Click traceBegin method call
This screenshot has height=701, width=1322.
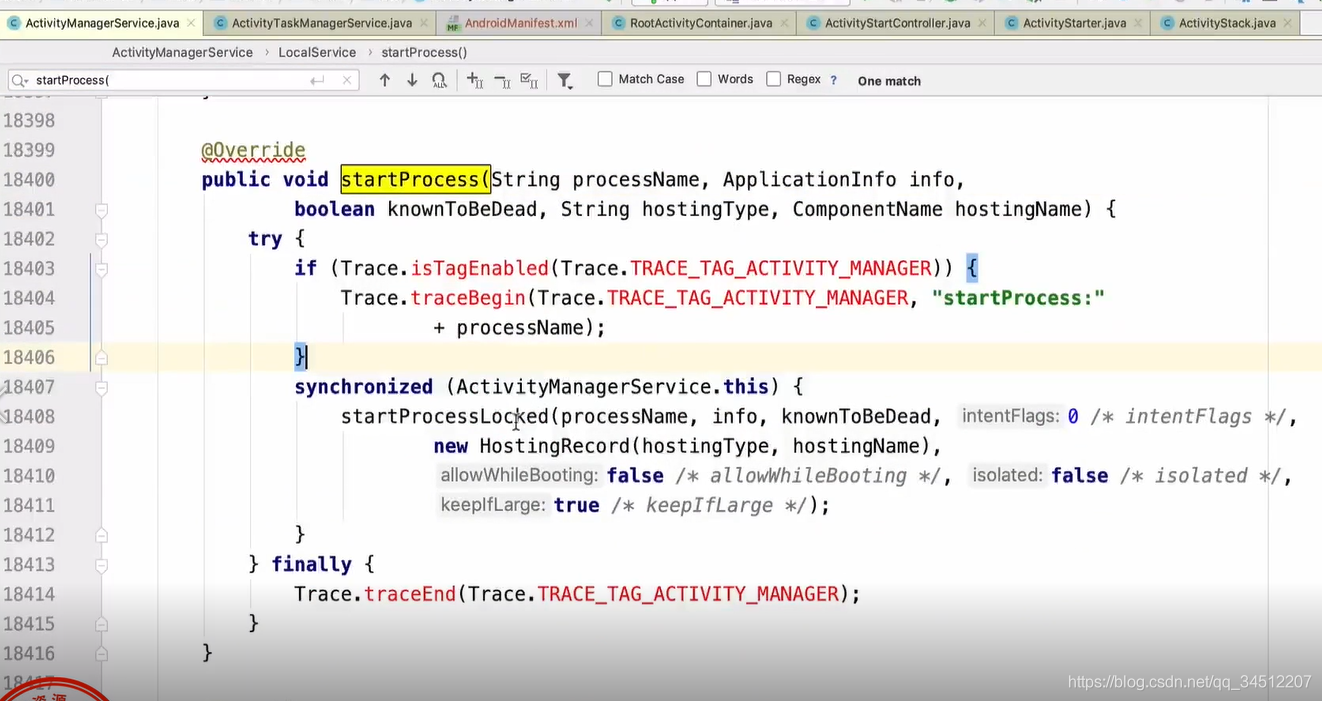tap(468, 298)
